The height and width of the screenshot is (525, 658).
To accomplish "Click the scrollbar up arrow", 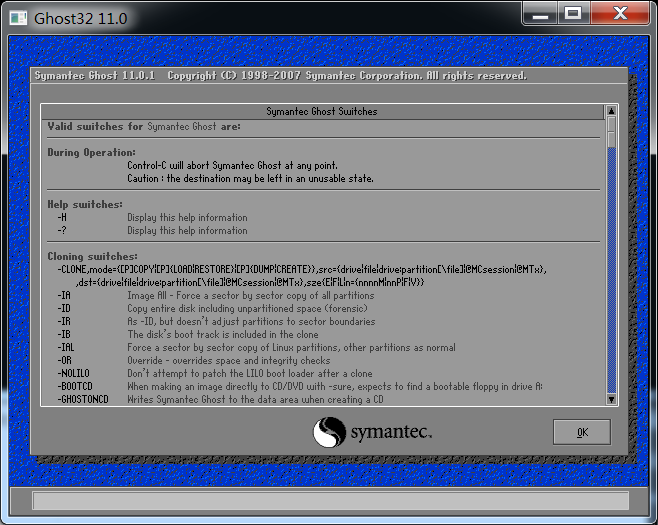I will tap(611, 111).
